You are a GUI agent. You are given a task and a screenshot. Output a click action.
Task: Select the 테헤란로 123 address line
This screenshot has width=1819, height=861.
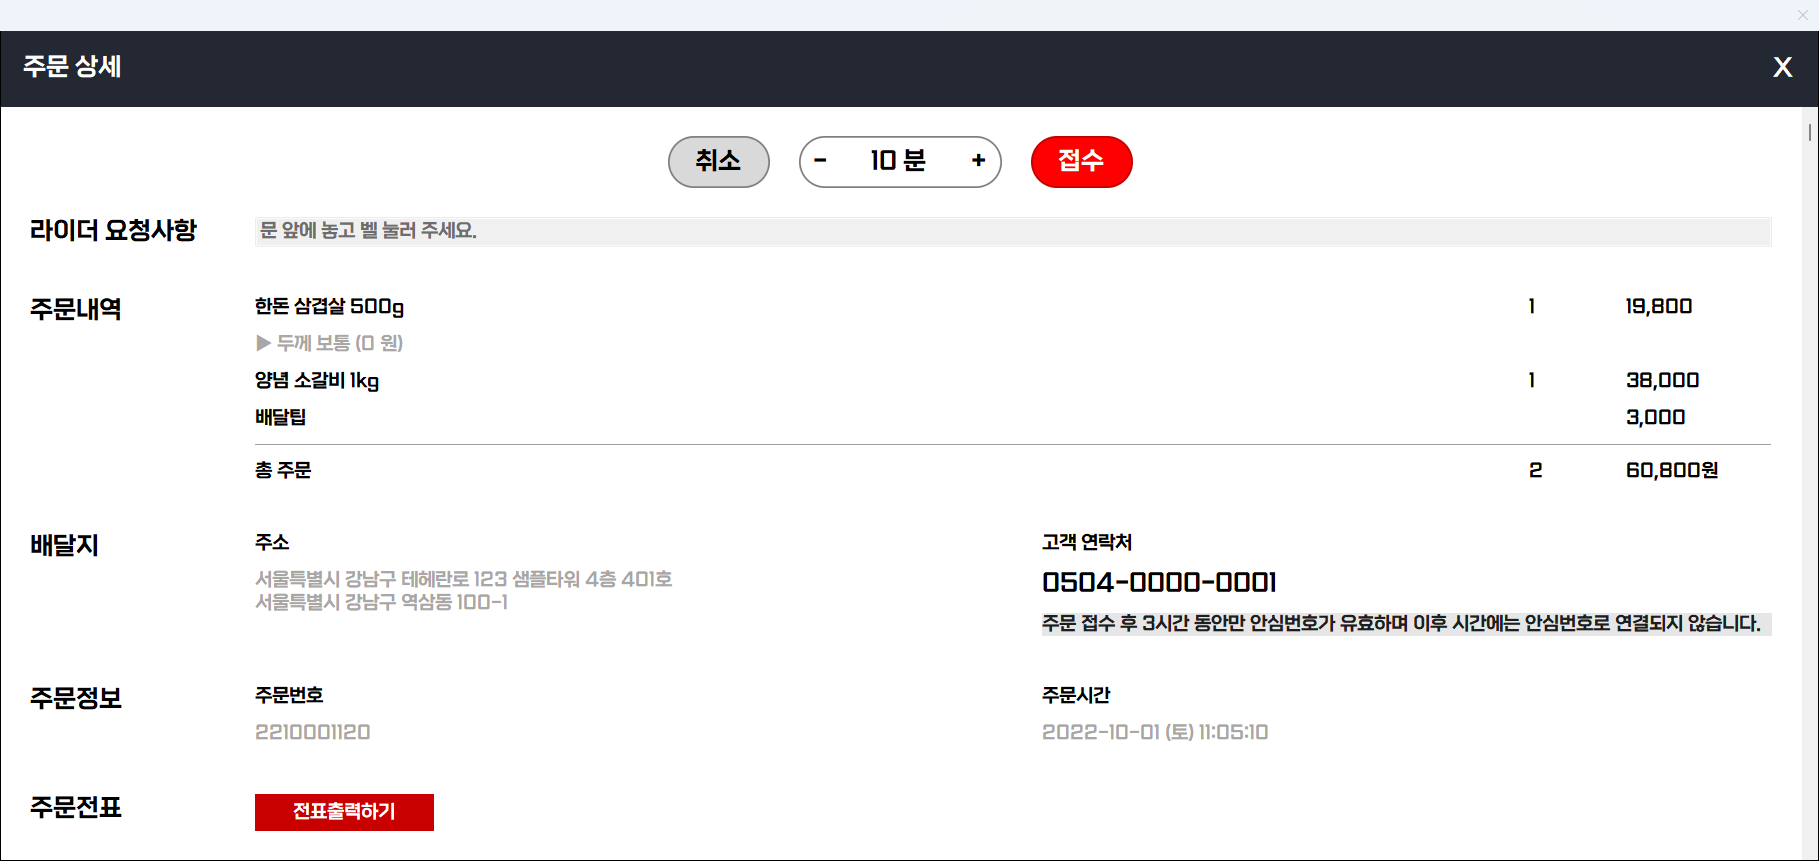(463, 579)
